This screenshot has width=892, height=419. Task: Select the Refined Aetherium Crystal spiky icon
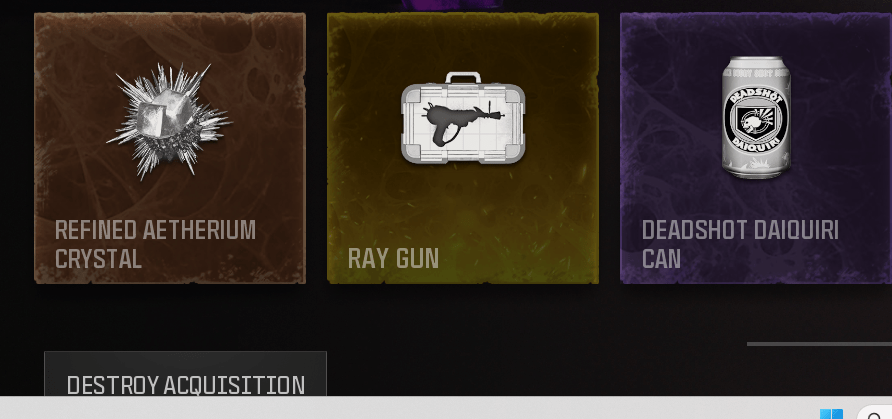[x=168, y=121]
